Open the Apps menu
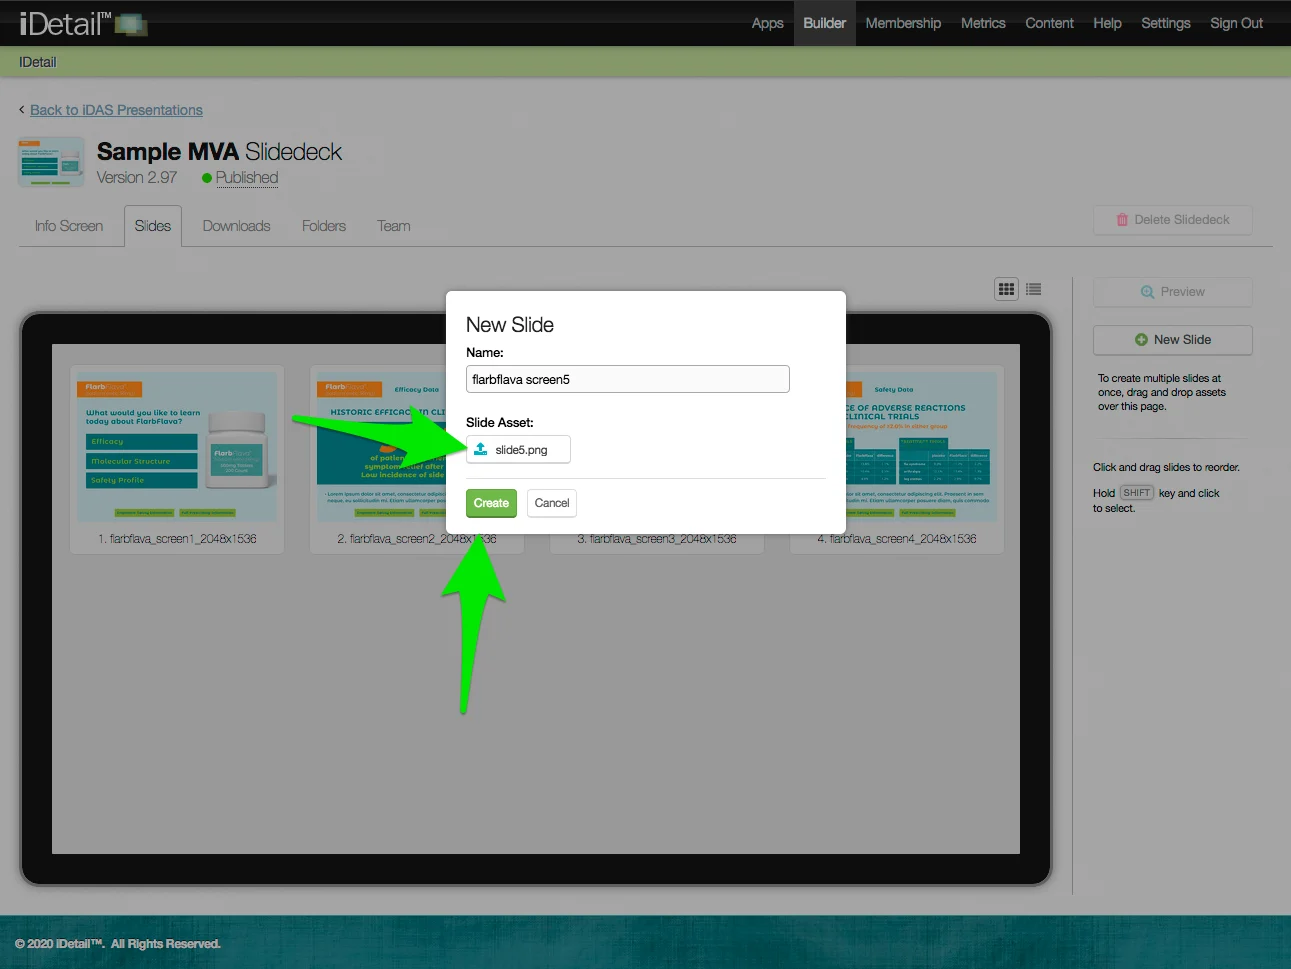The image size is (1291, 969). (x=767, y=23)
